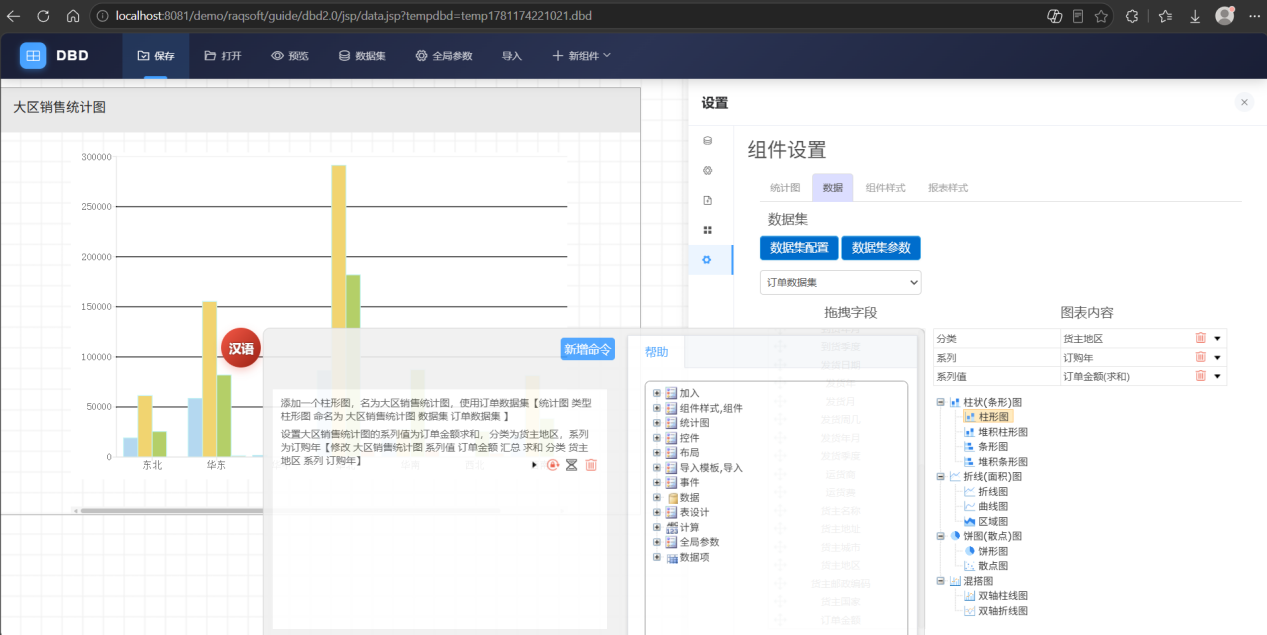Select 双轴柱线图 chart type

[995, 596]
